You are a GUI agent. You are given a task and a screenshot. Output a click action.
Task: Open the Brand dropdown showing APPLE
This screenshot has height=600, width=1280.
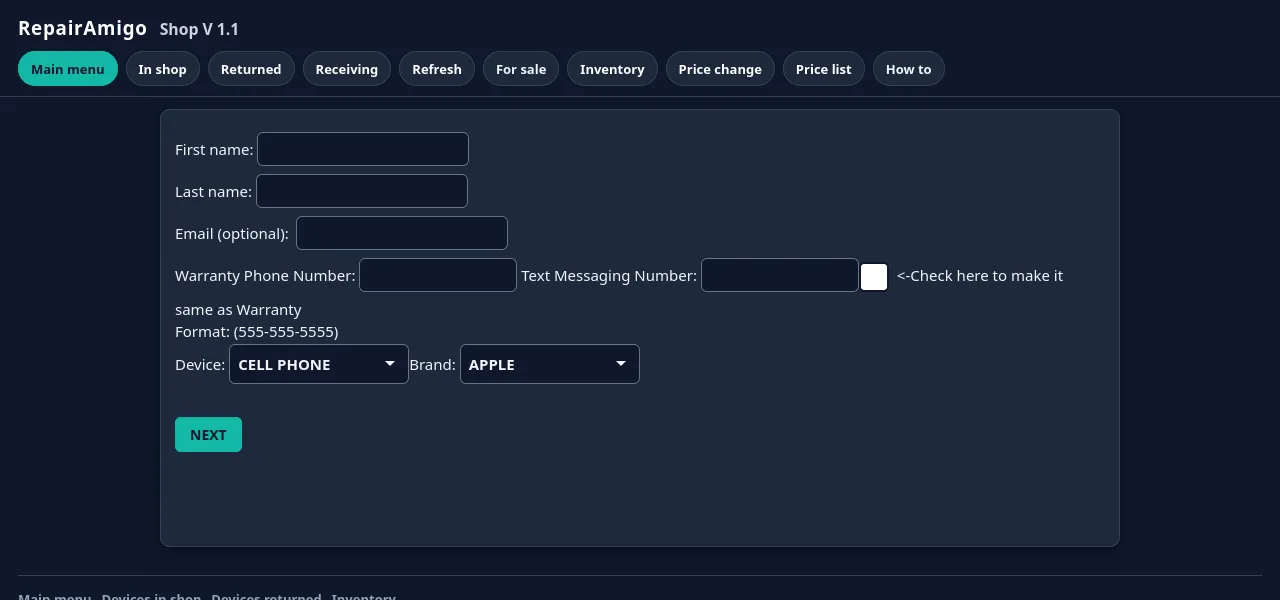(550, 364)
